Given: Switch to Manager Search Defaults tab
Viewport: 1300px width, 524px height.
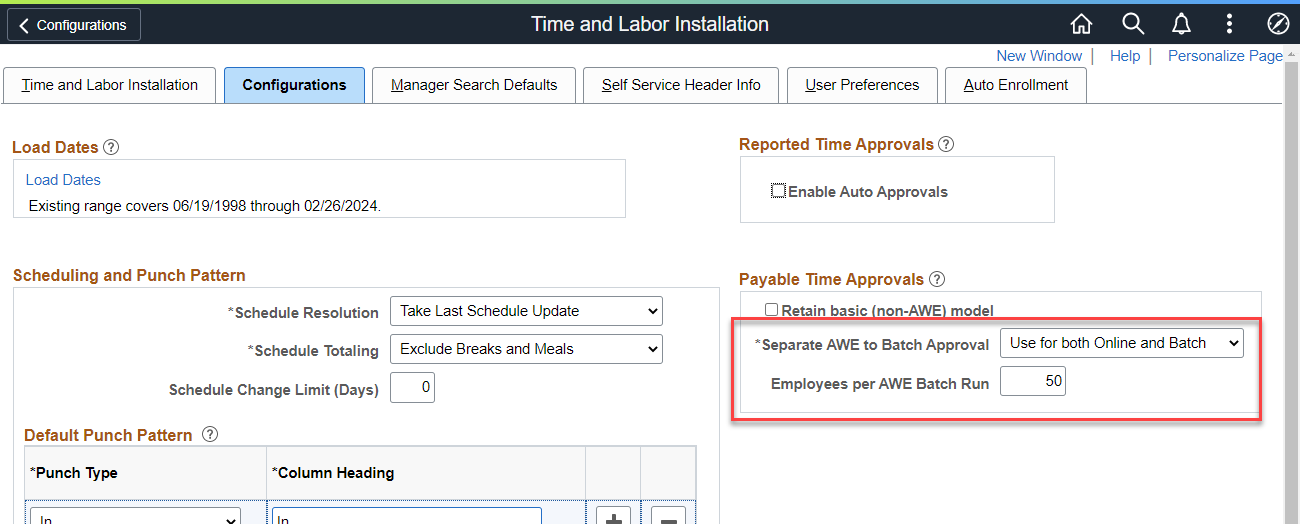Looking at the screenshot, I should point(474,85).
